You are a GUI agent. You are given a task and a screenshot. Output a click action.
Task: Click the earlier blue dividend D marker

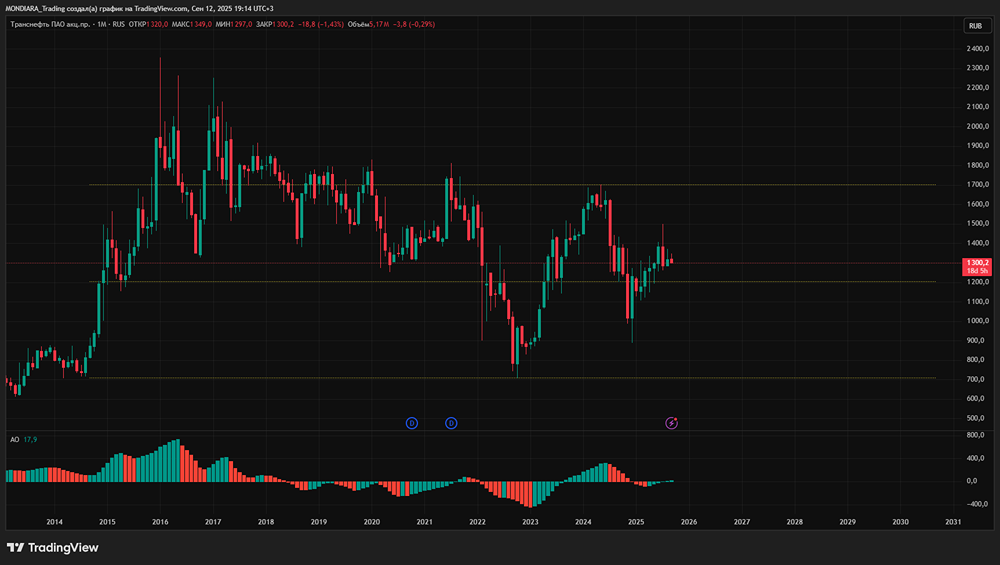[412, 423]
